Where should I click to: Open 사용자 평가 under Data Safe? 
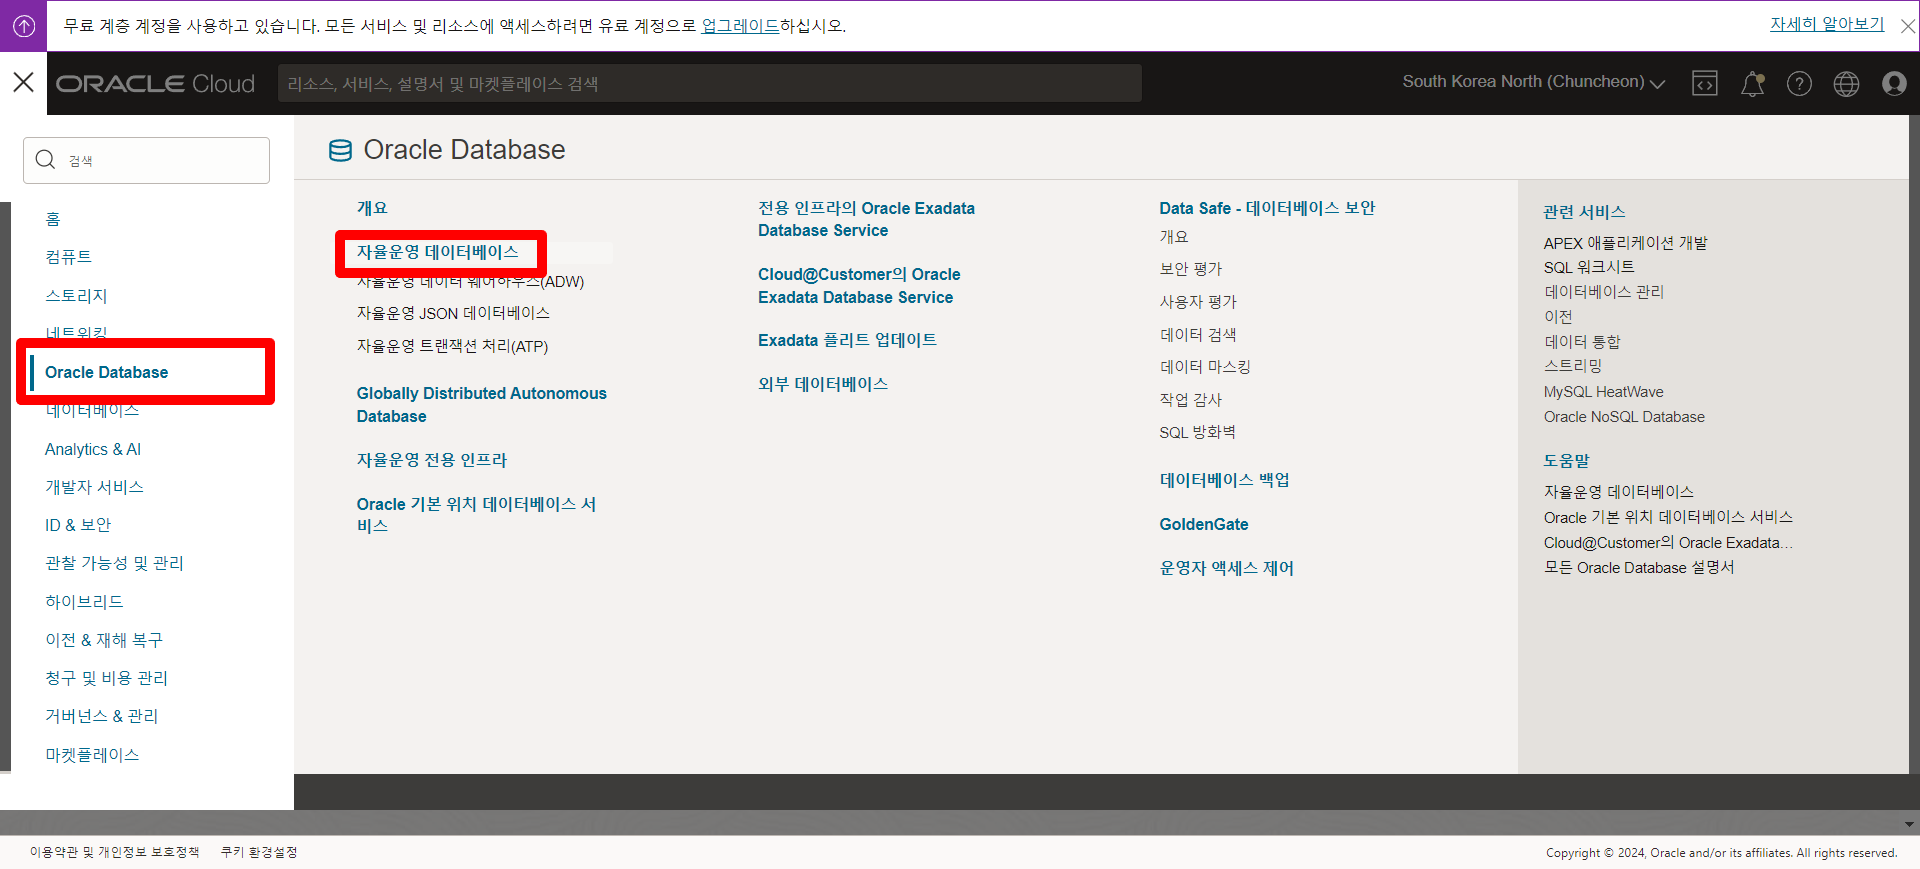coord(1198,302)
